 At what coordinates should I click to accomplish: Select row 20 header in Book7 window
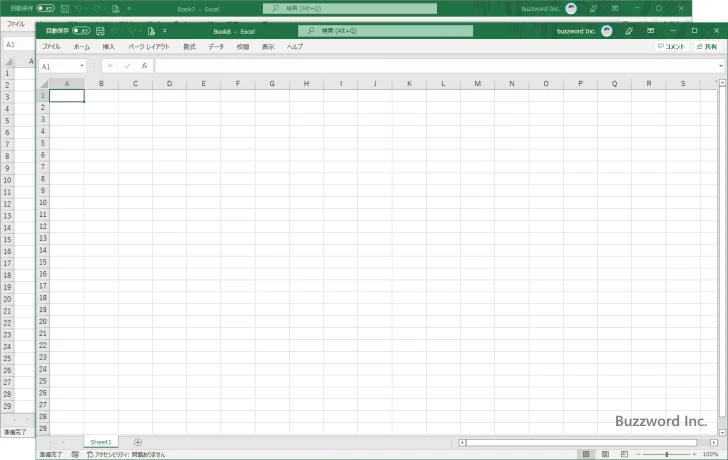[x=7, y=299]
